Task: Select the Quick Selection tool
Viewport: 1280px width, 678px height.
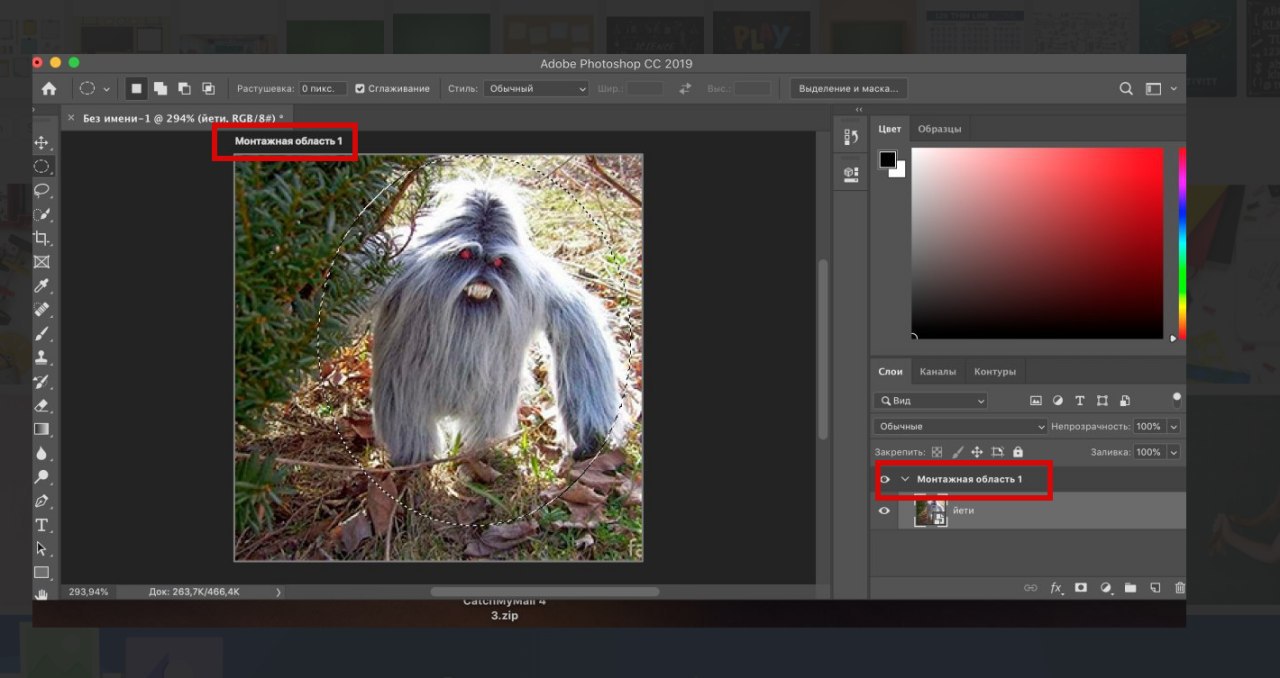Action: (41, 214)
